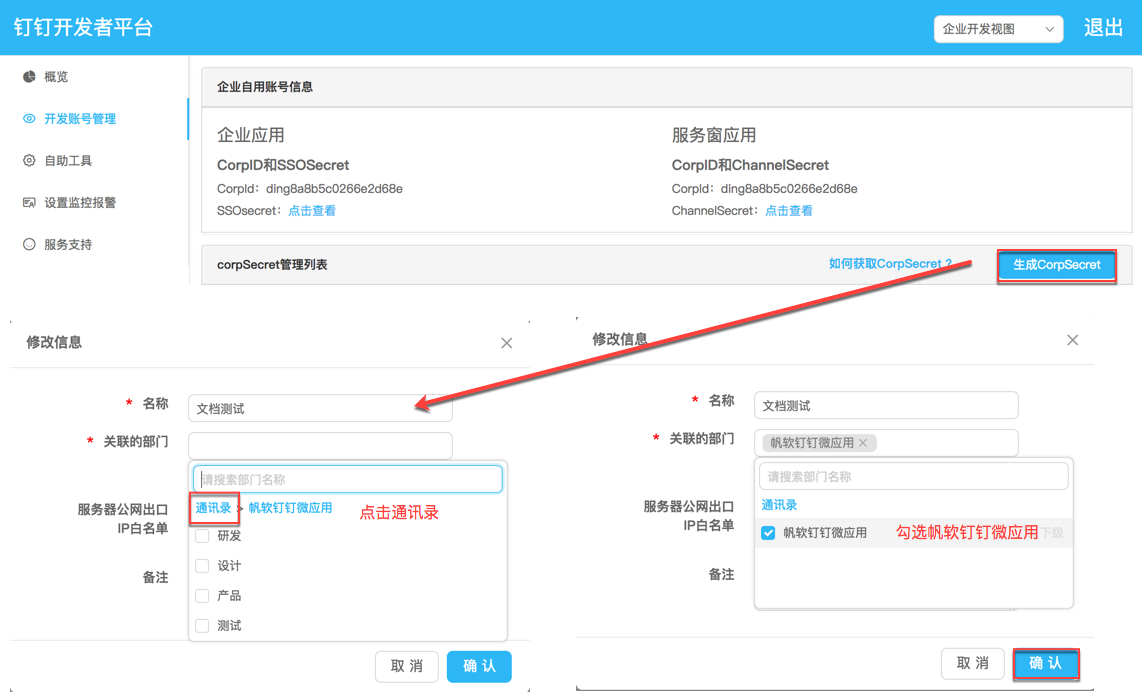
Task: Click 取消 in the left dialog
Action: click(x=406, y=666)
